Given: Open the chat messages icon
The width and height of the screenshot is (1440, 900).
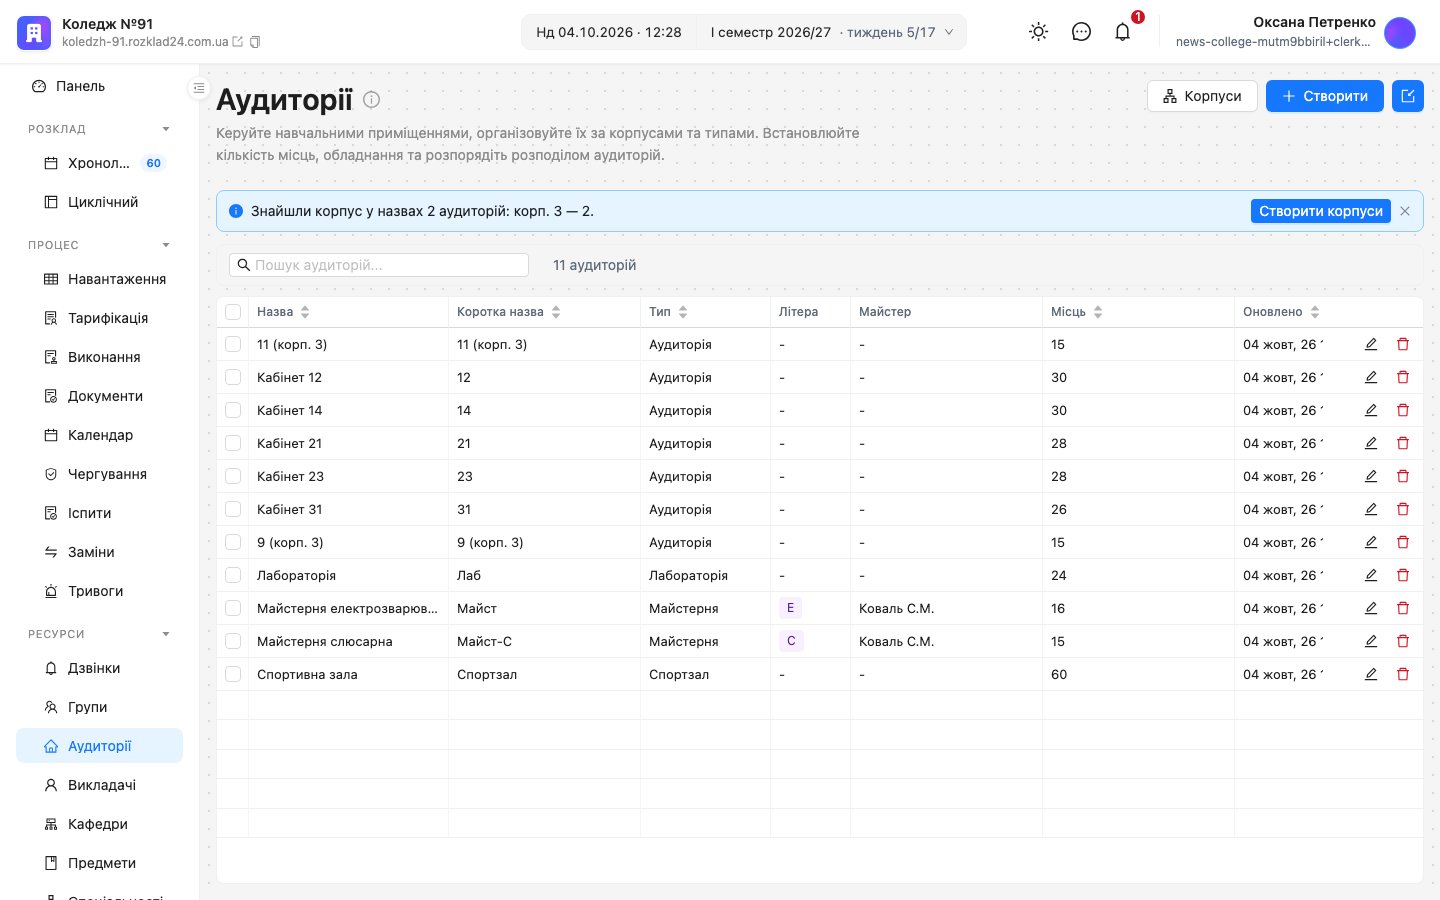Looking at the screenshot, I should pyautogui.click(x=1081, y=32).
